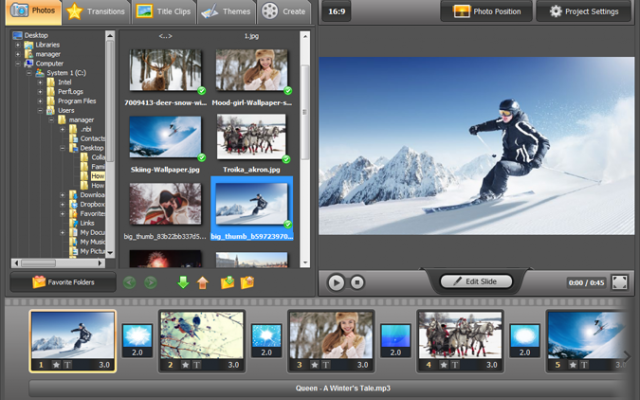640x400 pixels.
Task: Click T text icon on slide 5
Action: click(x=584, y=365)
